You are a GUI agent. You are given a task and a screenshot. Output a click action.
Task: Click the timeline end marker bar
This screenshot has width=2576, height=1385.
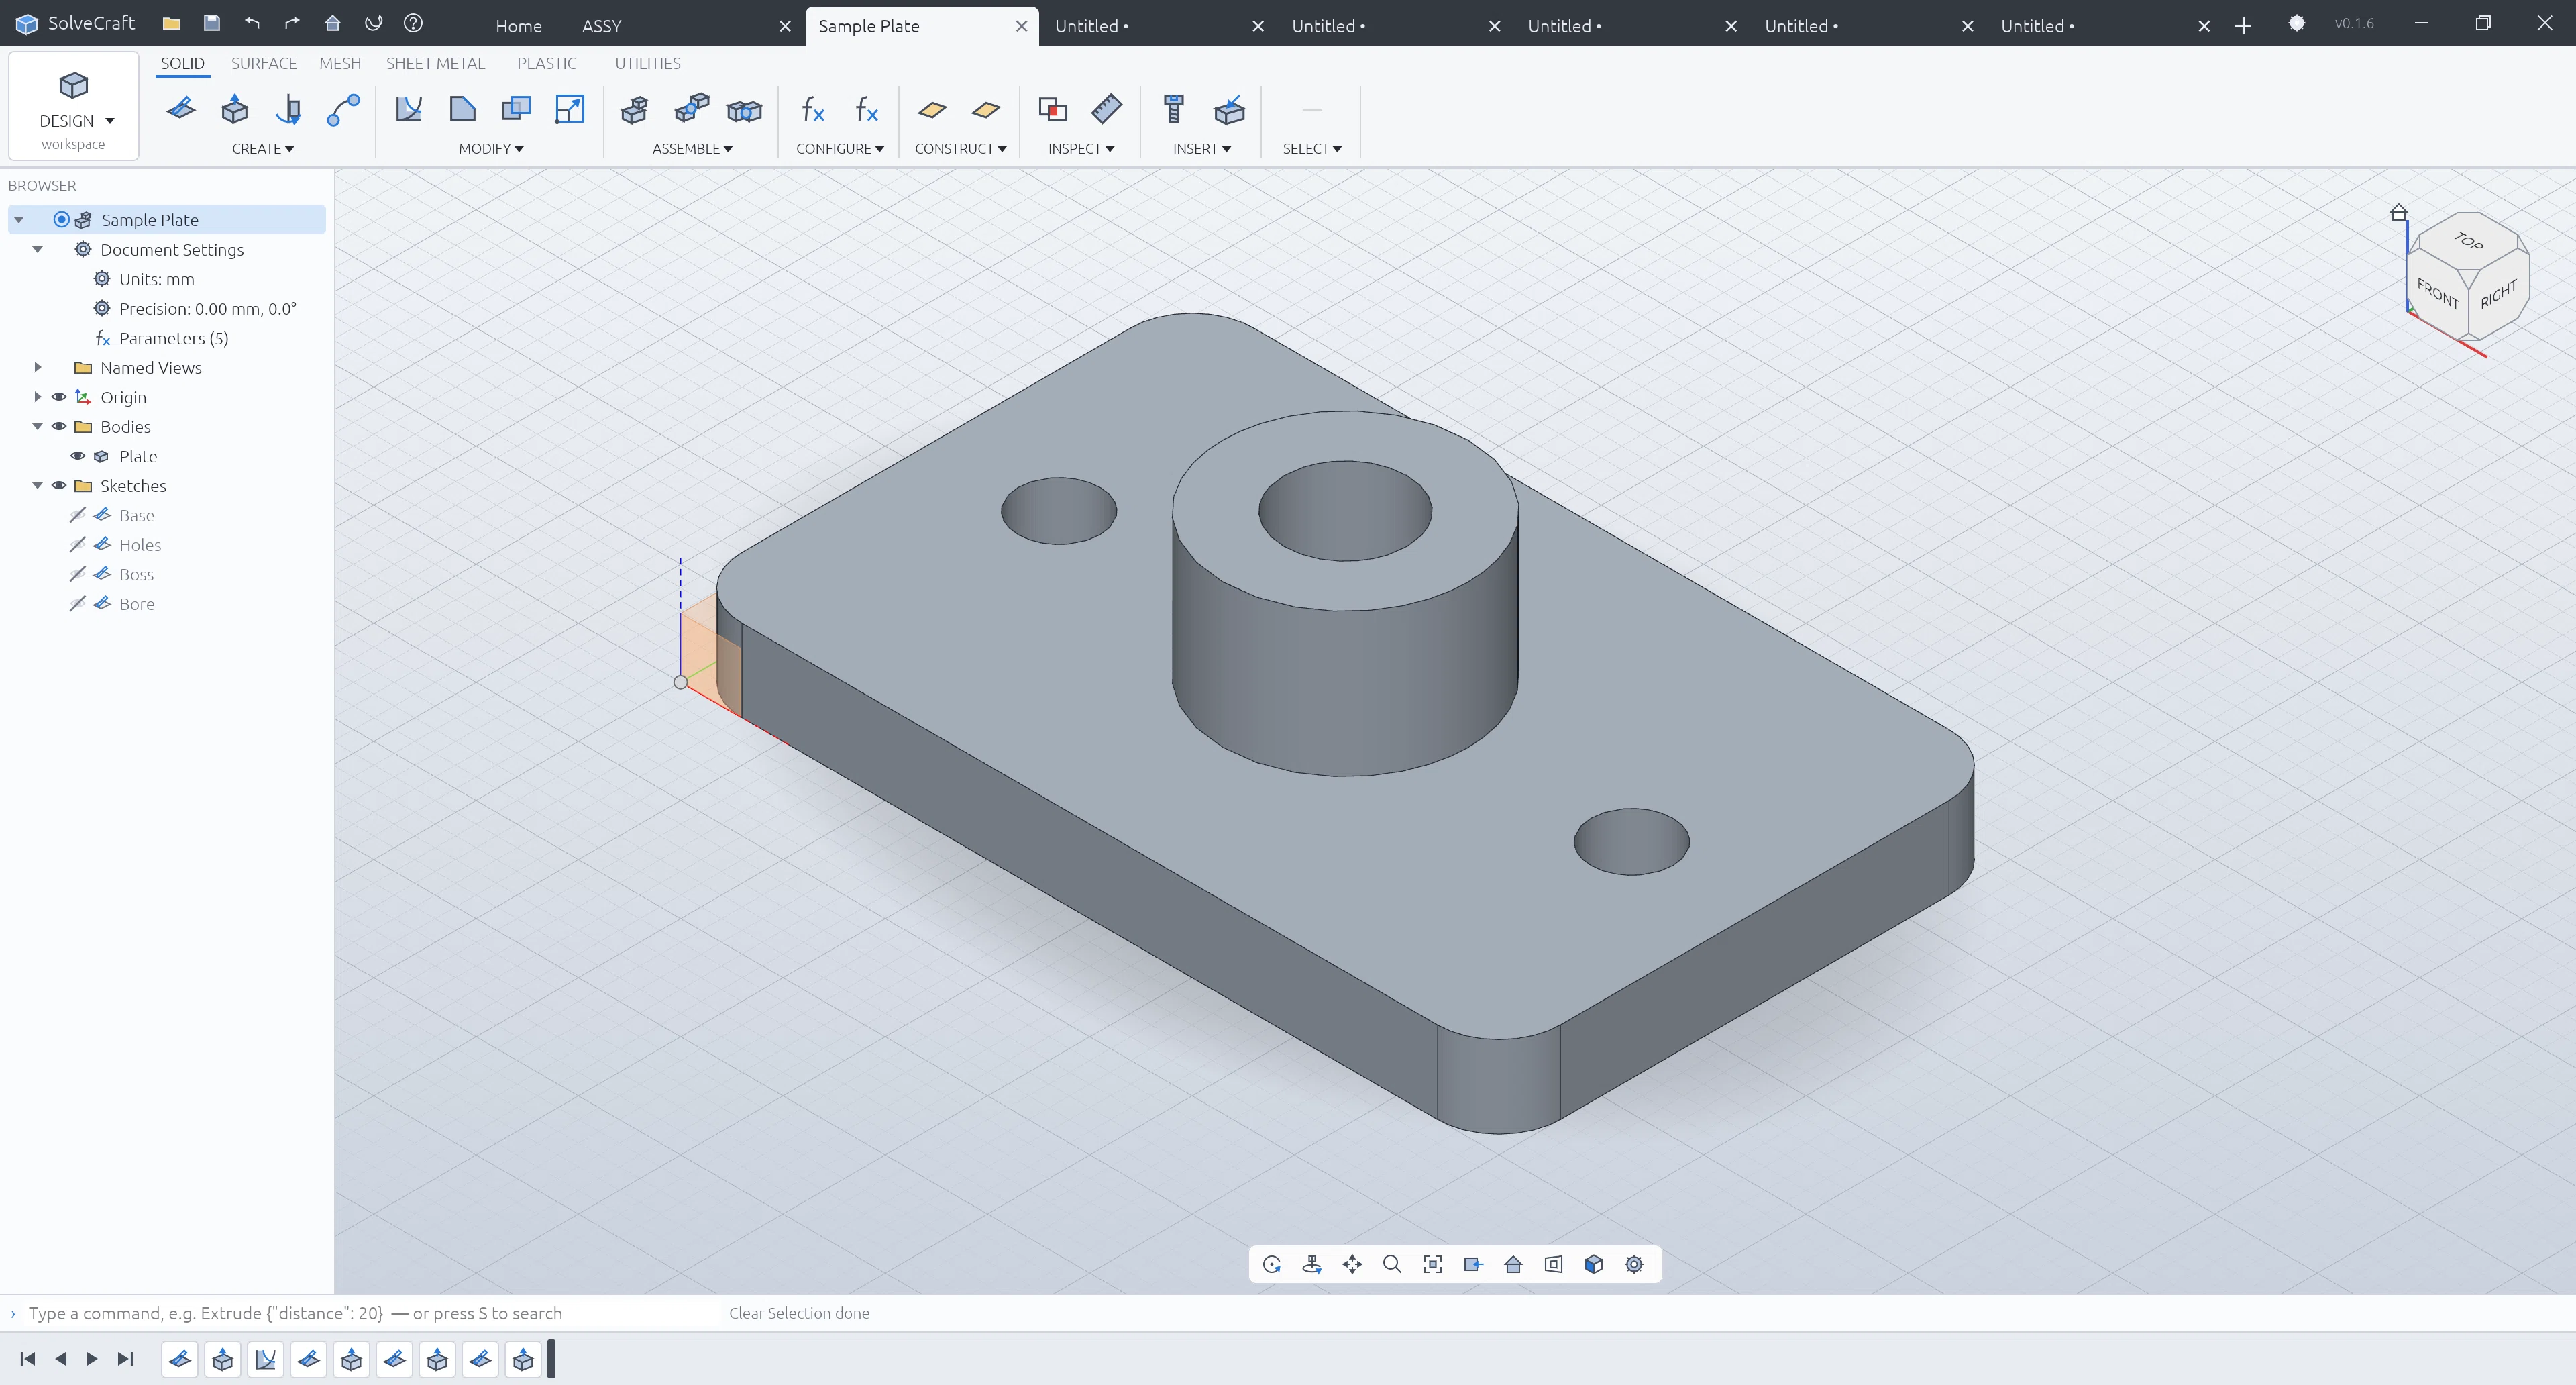point(551,1359)
